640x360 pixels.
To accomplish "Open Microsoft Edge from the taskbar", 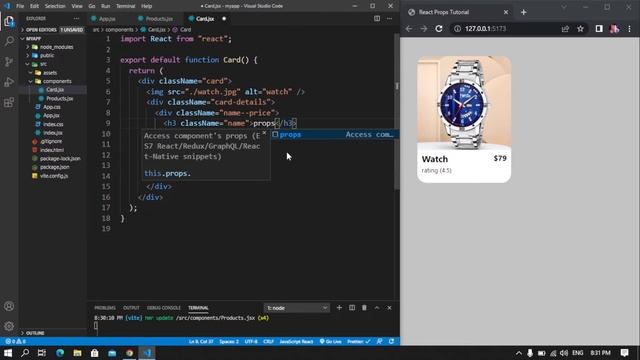I will click(x=60, y=353).
